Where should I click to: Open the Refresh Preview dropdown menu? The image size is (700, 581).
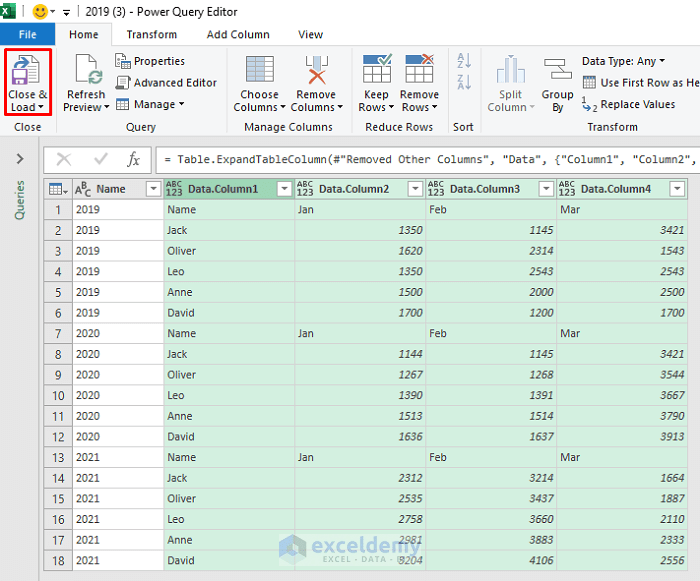106,107
